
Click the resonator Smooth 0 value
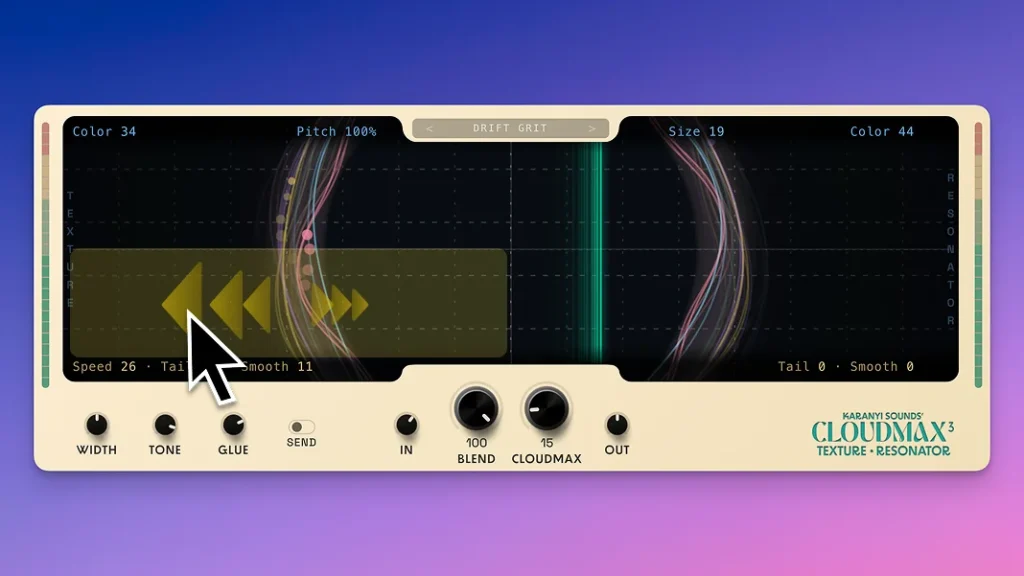(882, 366)
